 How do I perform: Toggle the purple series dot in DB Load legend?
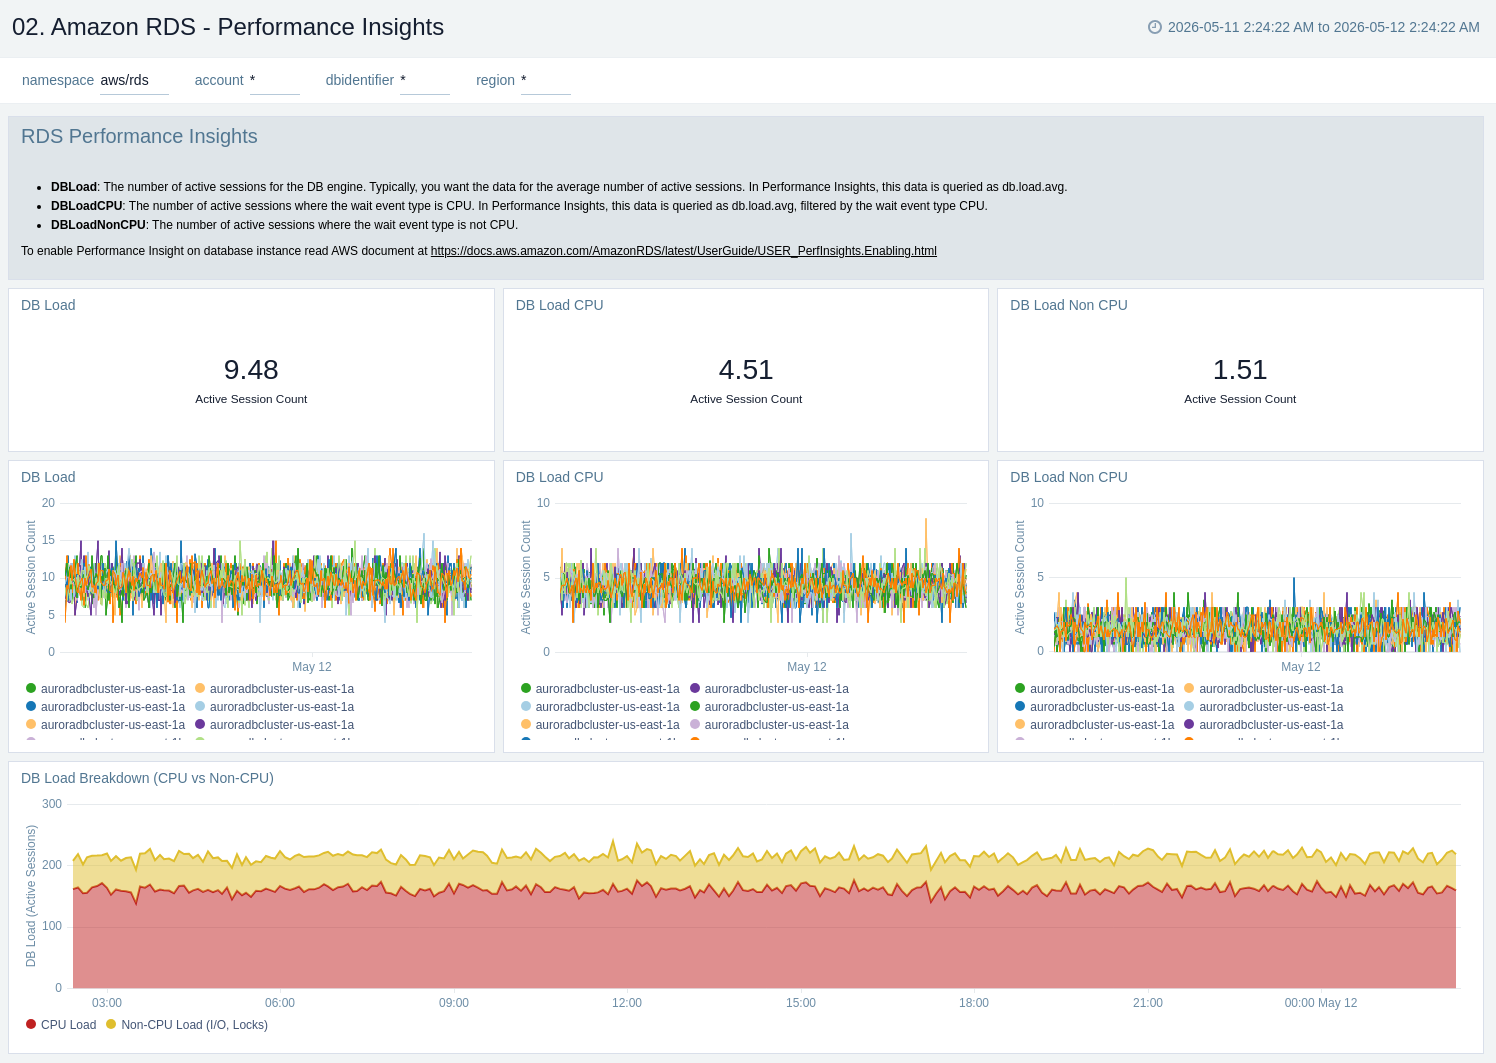click(200, 724)
